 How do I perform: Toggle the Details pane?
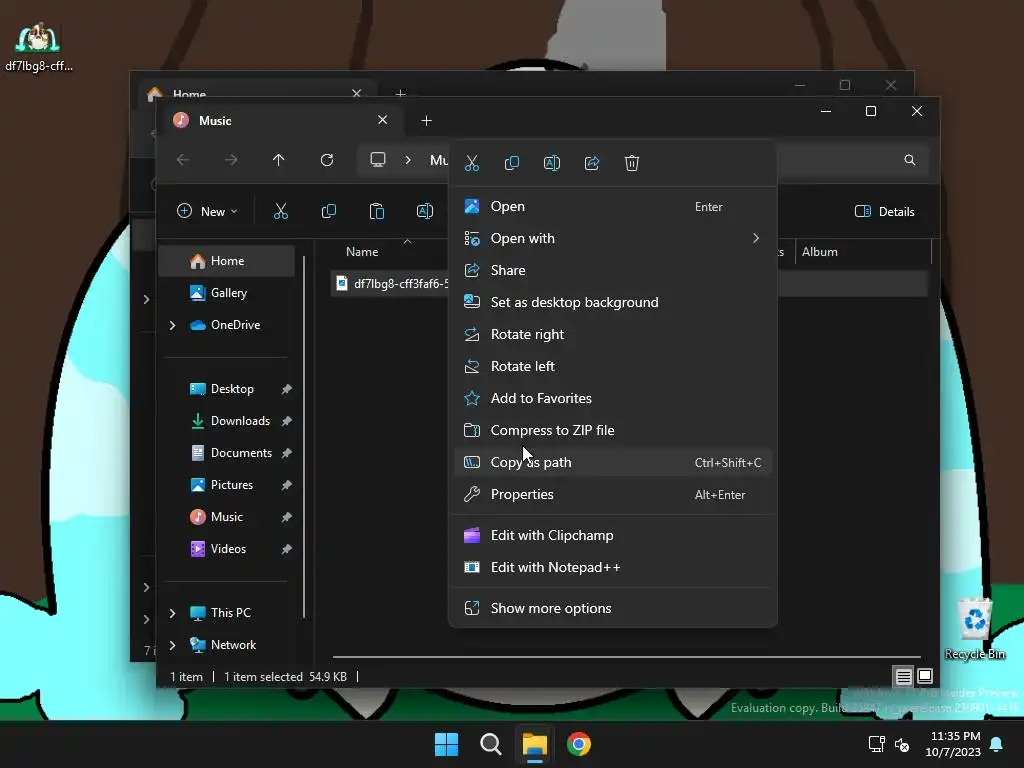coord(885,211)
